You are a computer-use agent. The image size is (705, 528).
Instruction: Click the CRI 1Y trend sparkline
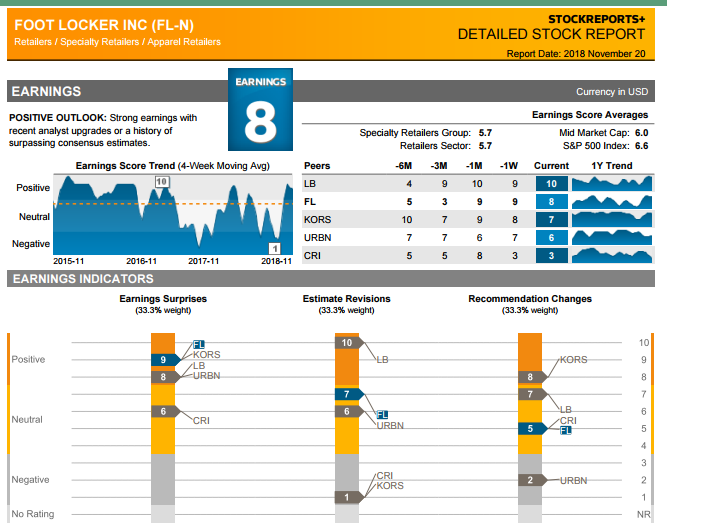coord(612,255)
